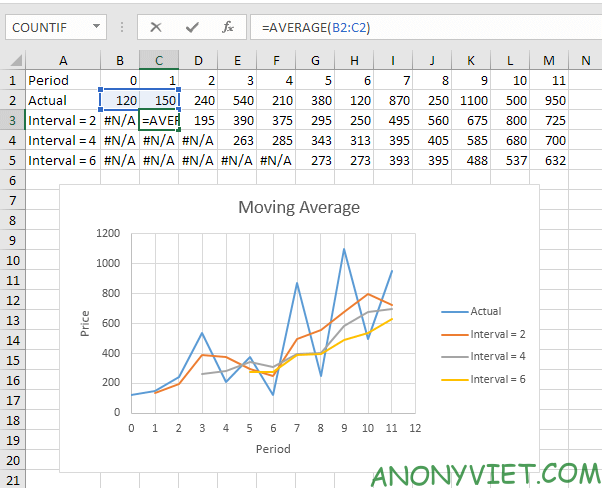This screenshot has width=602, height=488.
Task: Select row header 3
Action: (12, 120)
